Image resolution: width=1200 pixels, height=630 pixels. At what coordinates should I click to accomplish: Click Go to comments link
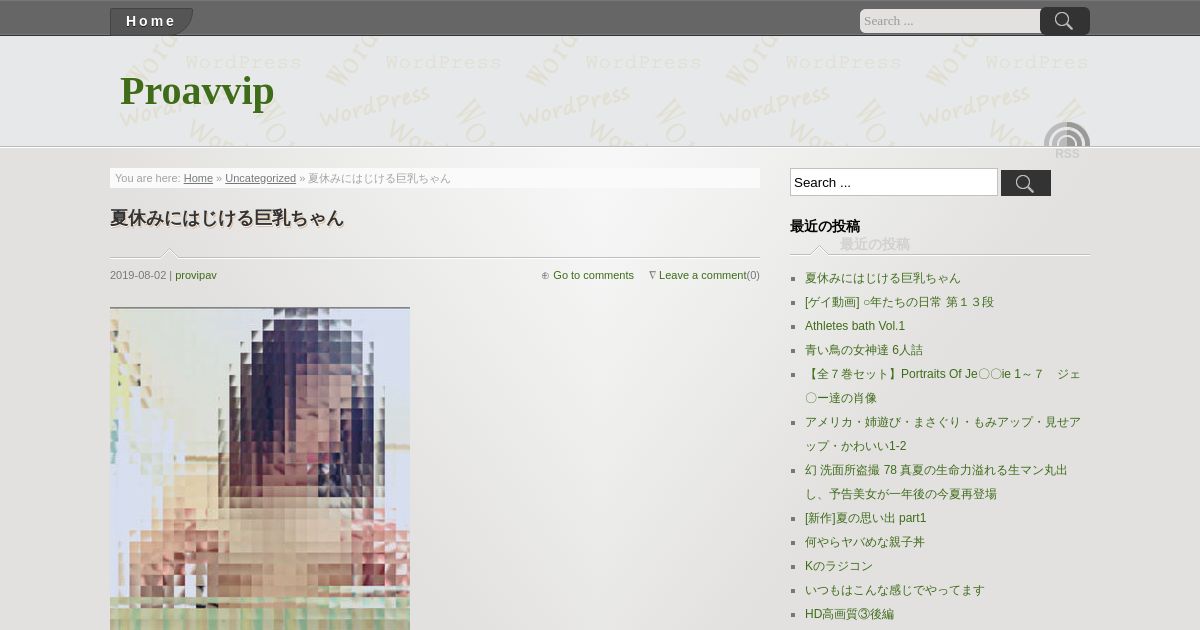click(x=593, y=275)
